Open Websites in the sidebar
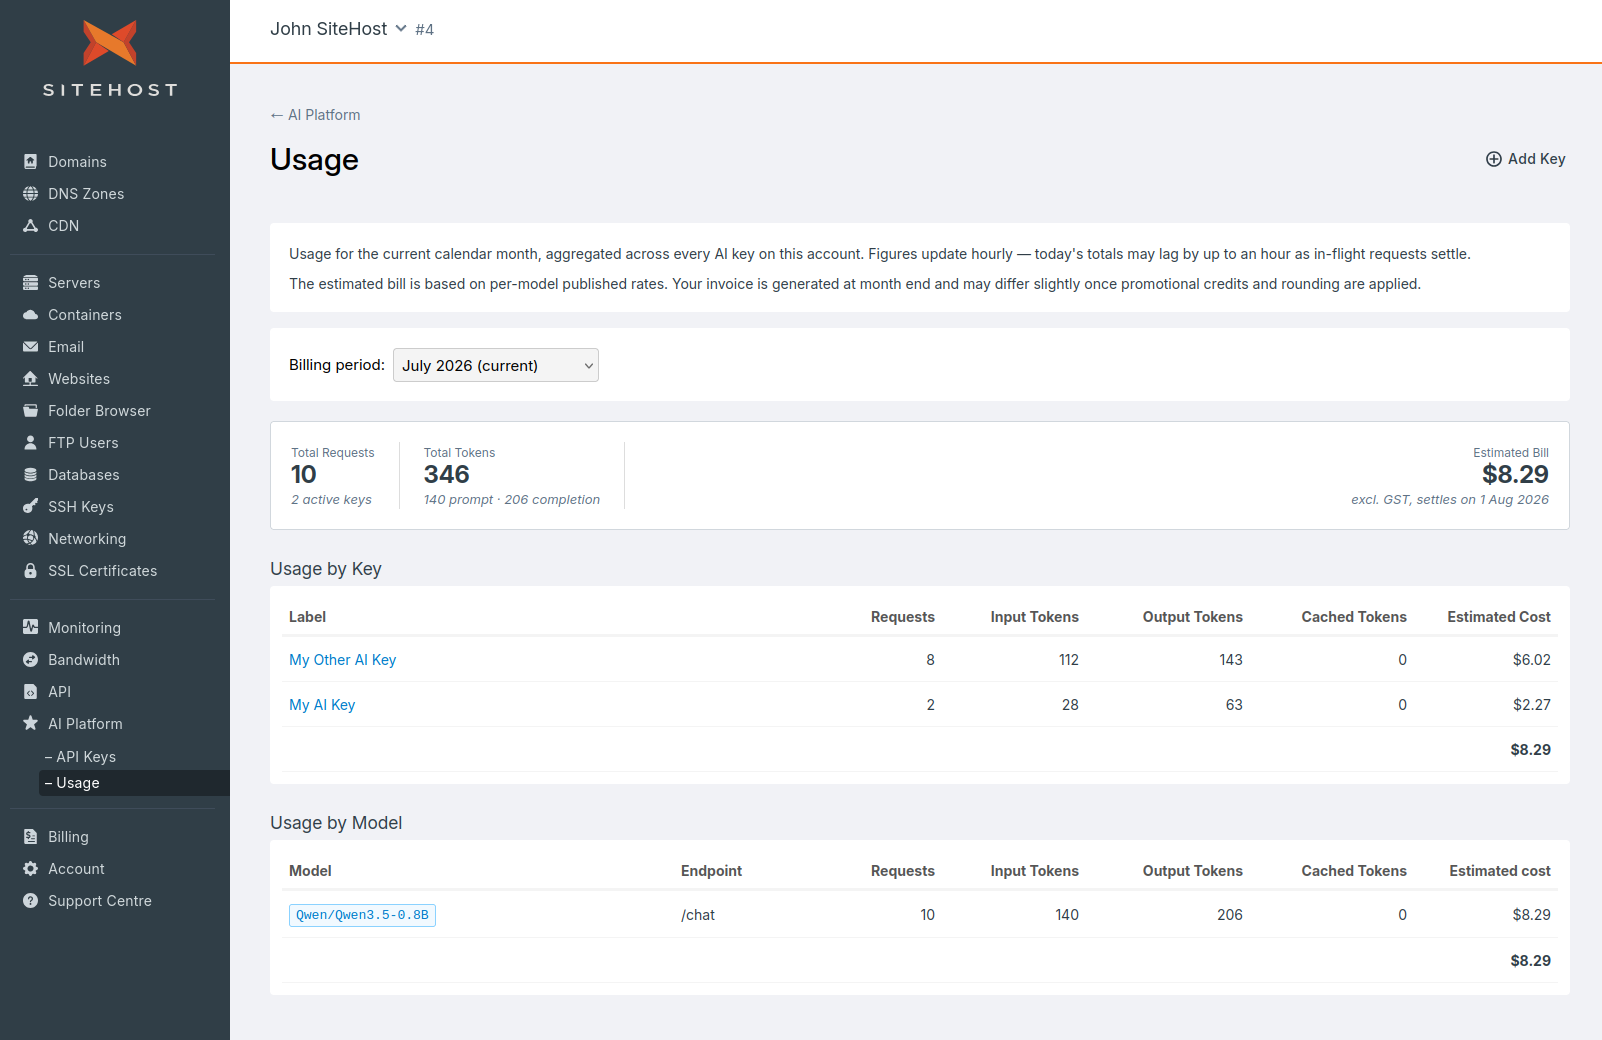The image size is (1602, 1040). pyautogui.click(x=79, y=379)
